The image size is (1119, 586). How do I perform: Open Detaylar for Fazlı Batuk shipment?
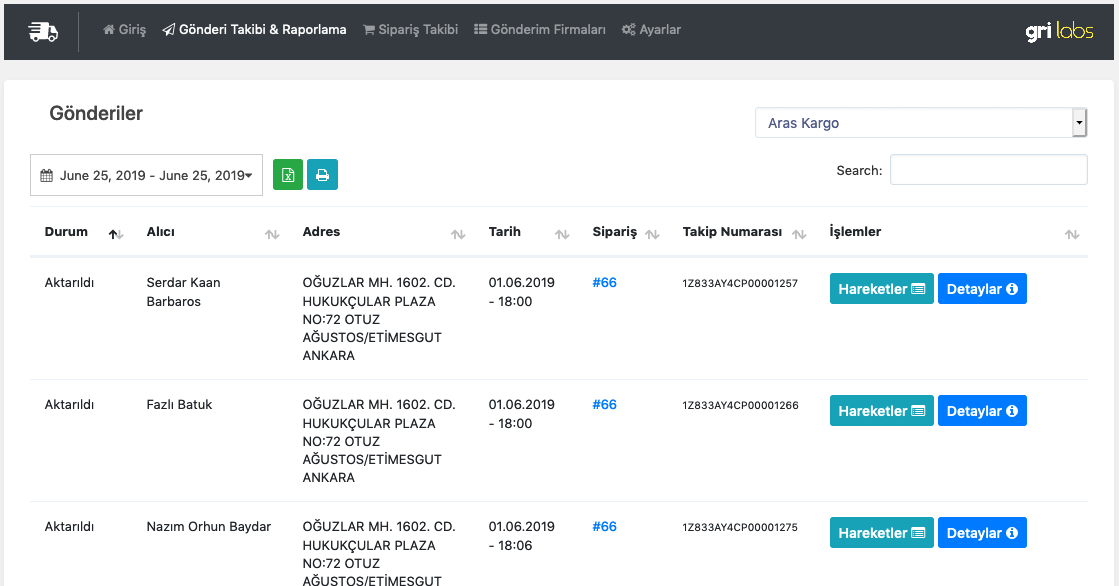[x=981, y=411]
